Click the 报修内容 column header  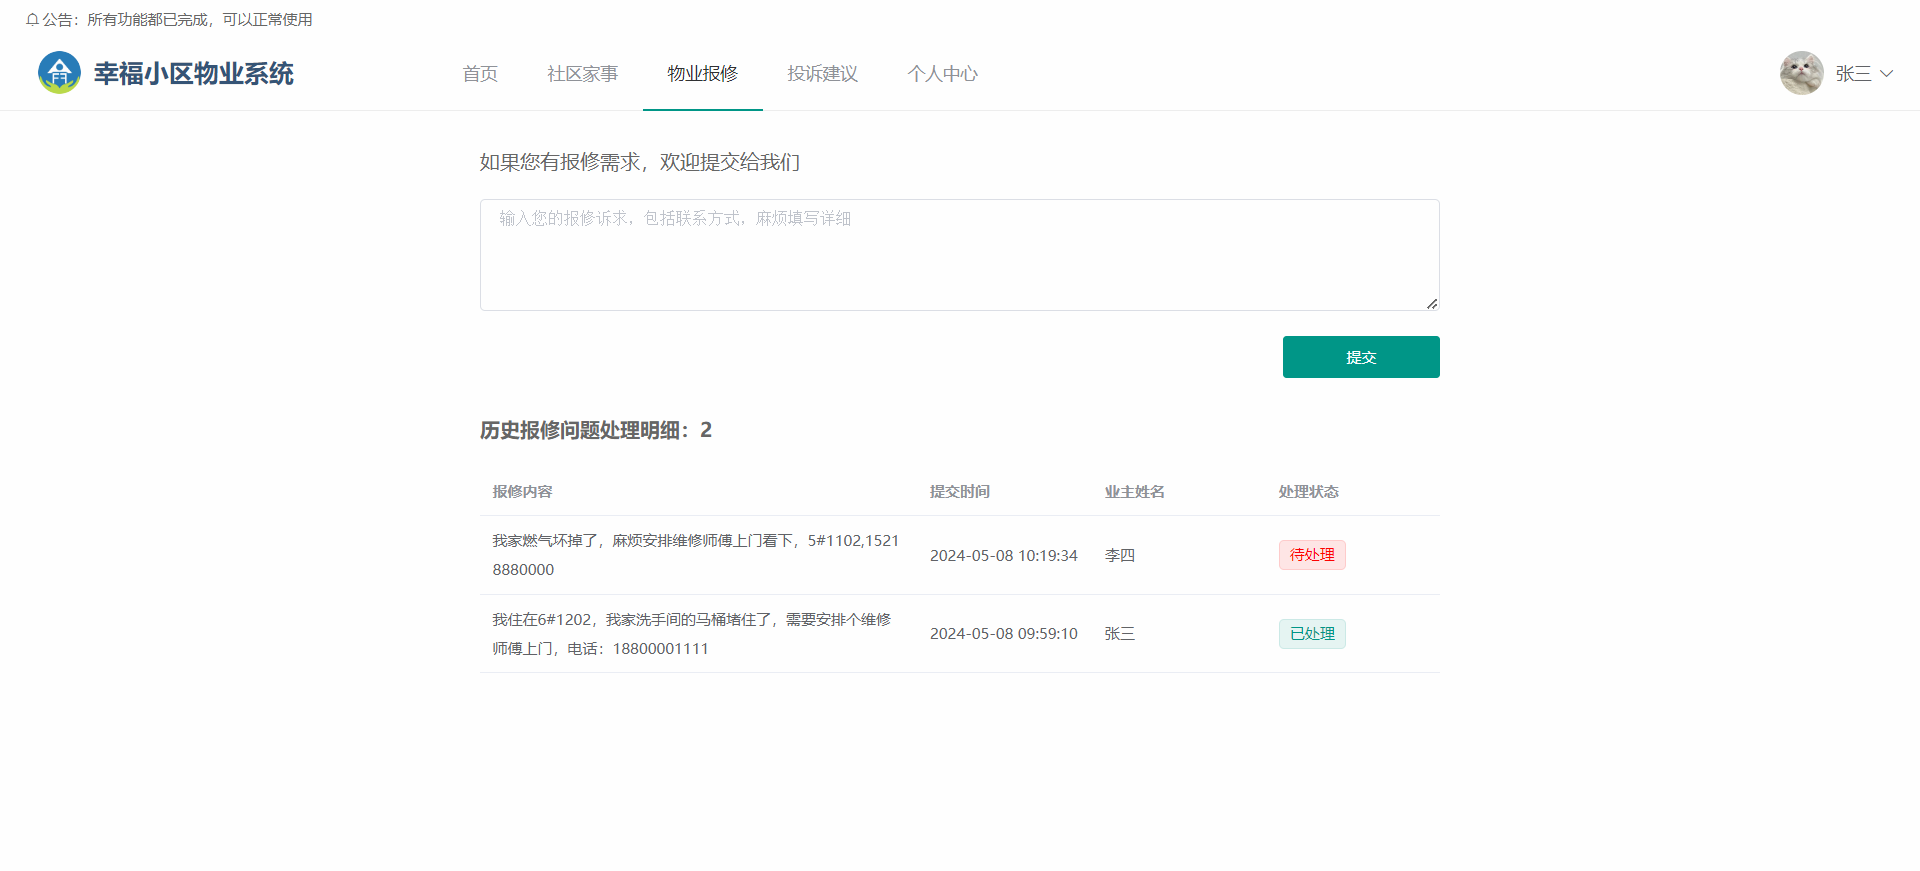click(522, 492)
